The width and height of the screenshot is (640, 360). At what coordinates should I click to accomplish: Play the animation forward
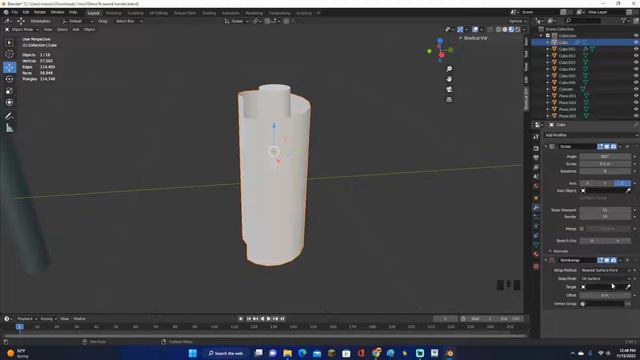coord(269,319)
